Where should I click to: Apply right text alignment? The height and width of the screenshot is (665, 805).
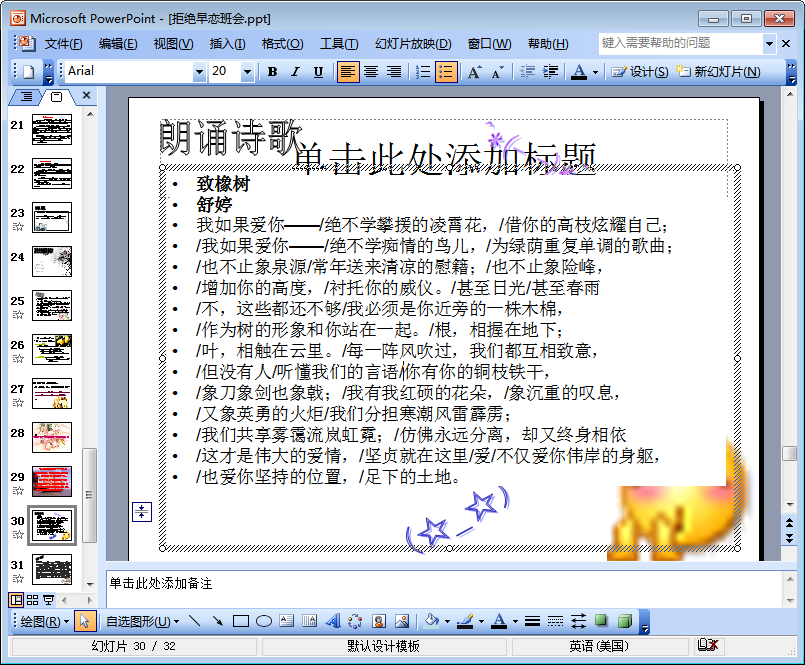click(x=394, y=72)
